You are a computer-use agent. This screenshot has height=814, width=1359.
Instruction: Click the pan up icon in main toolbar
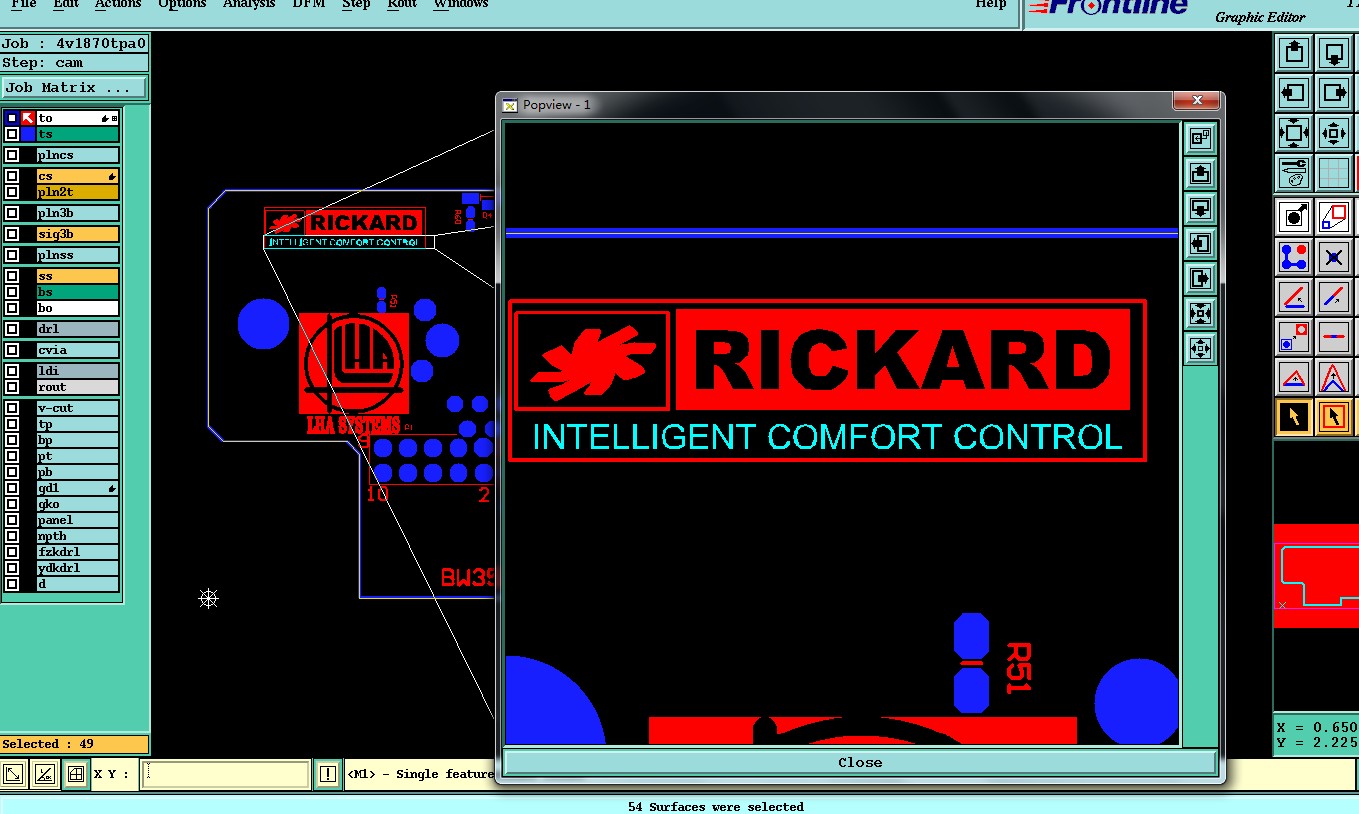[1294, 52]
